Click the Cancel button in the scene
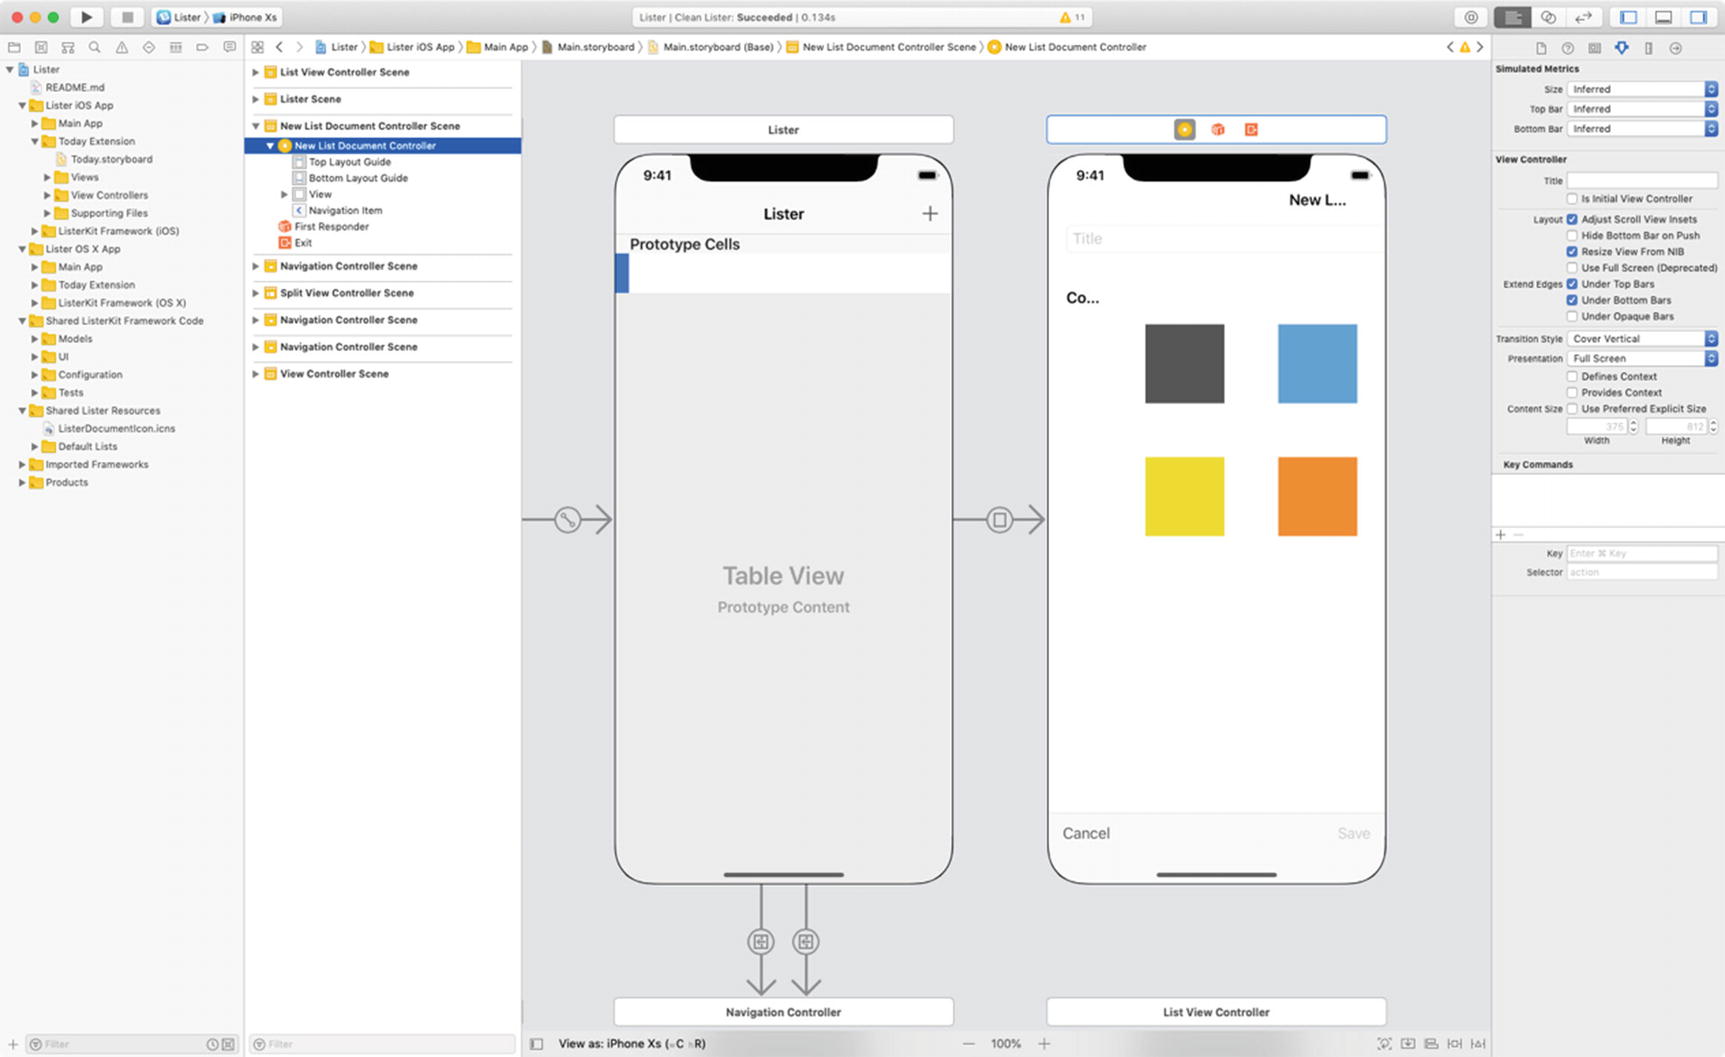This screenshot has width=1725, height=1057. (x=1086, y=833)
